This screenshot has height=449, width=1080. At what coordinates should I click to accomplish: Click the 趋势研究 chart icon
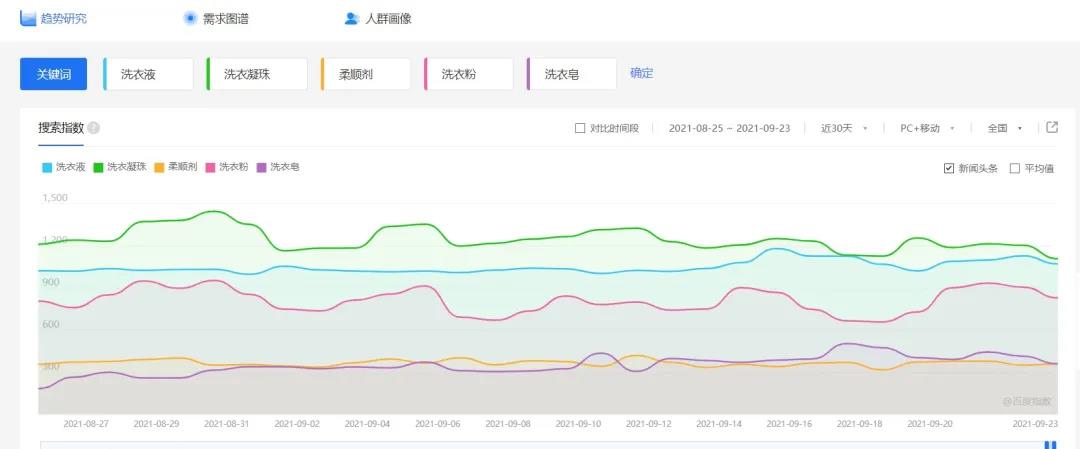(28, 18)
